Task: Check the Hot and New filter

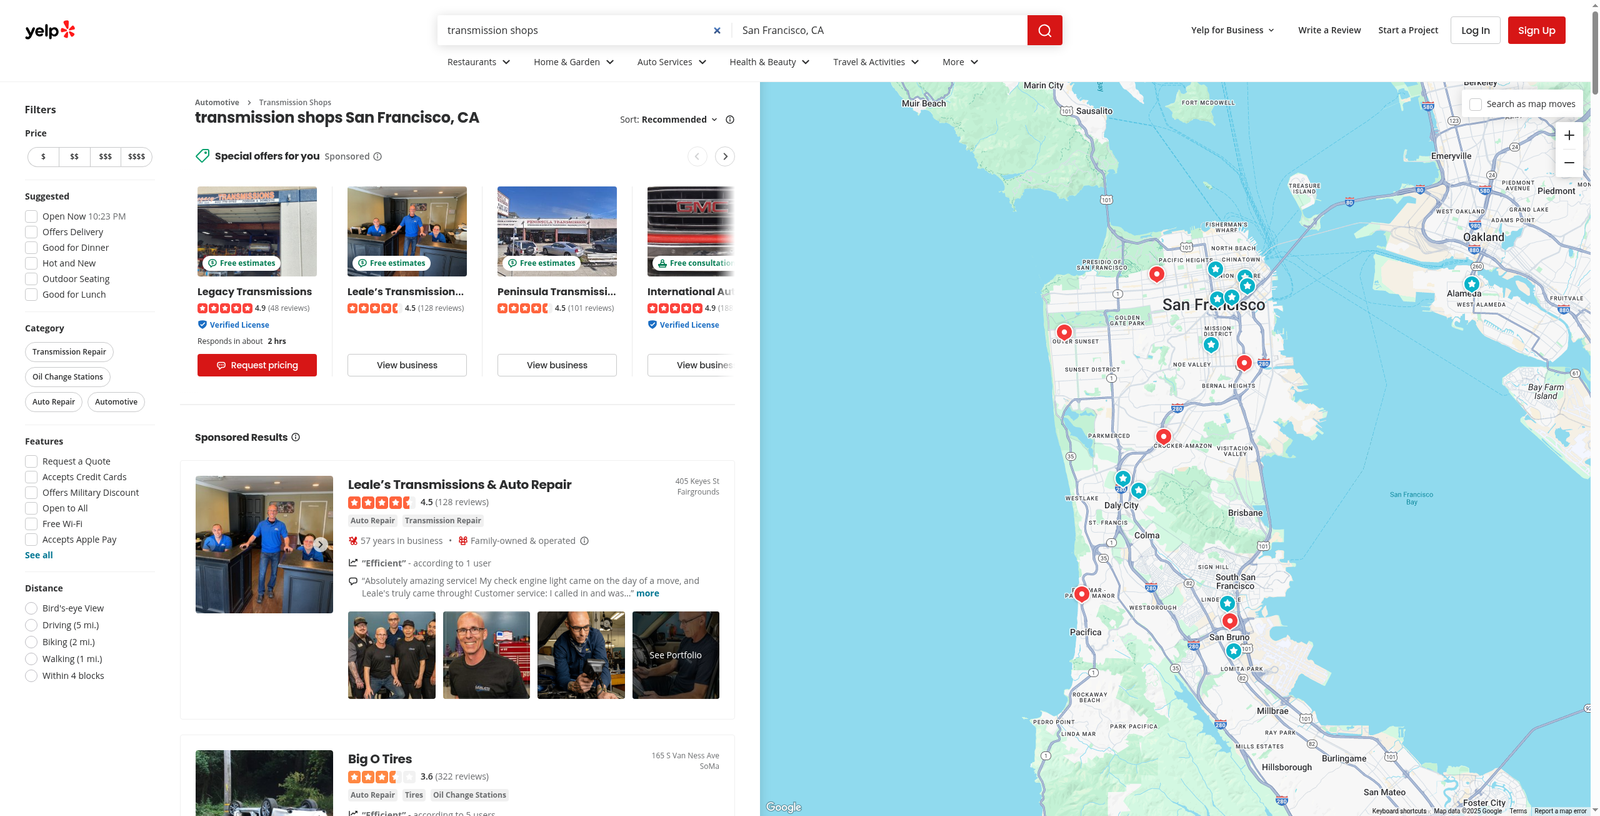Action: click(31, 263)
